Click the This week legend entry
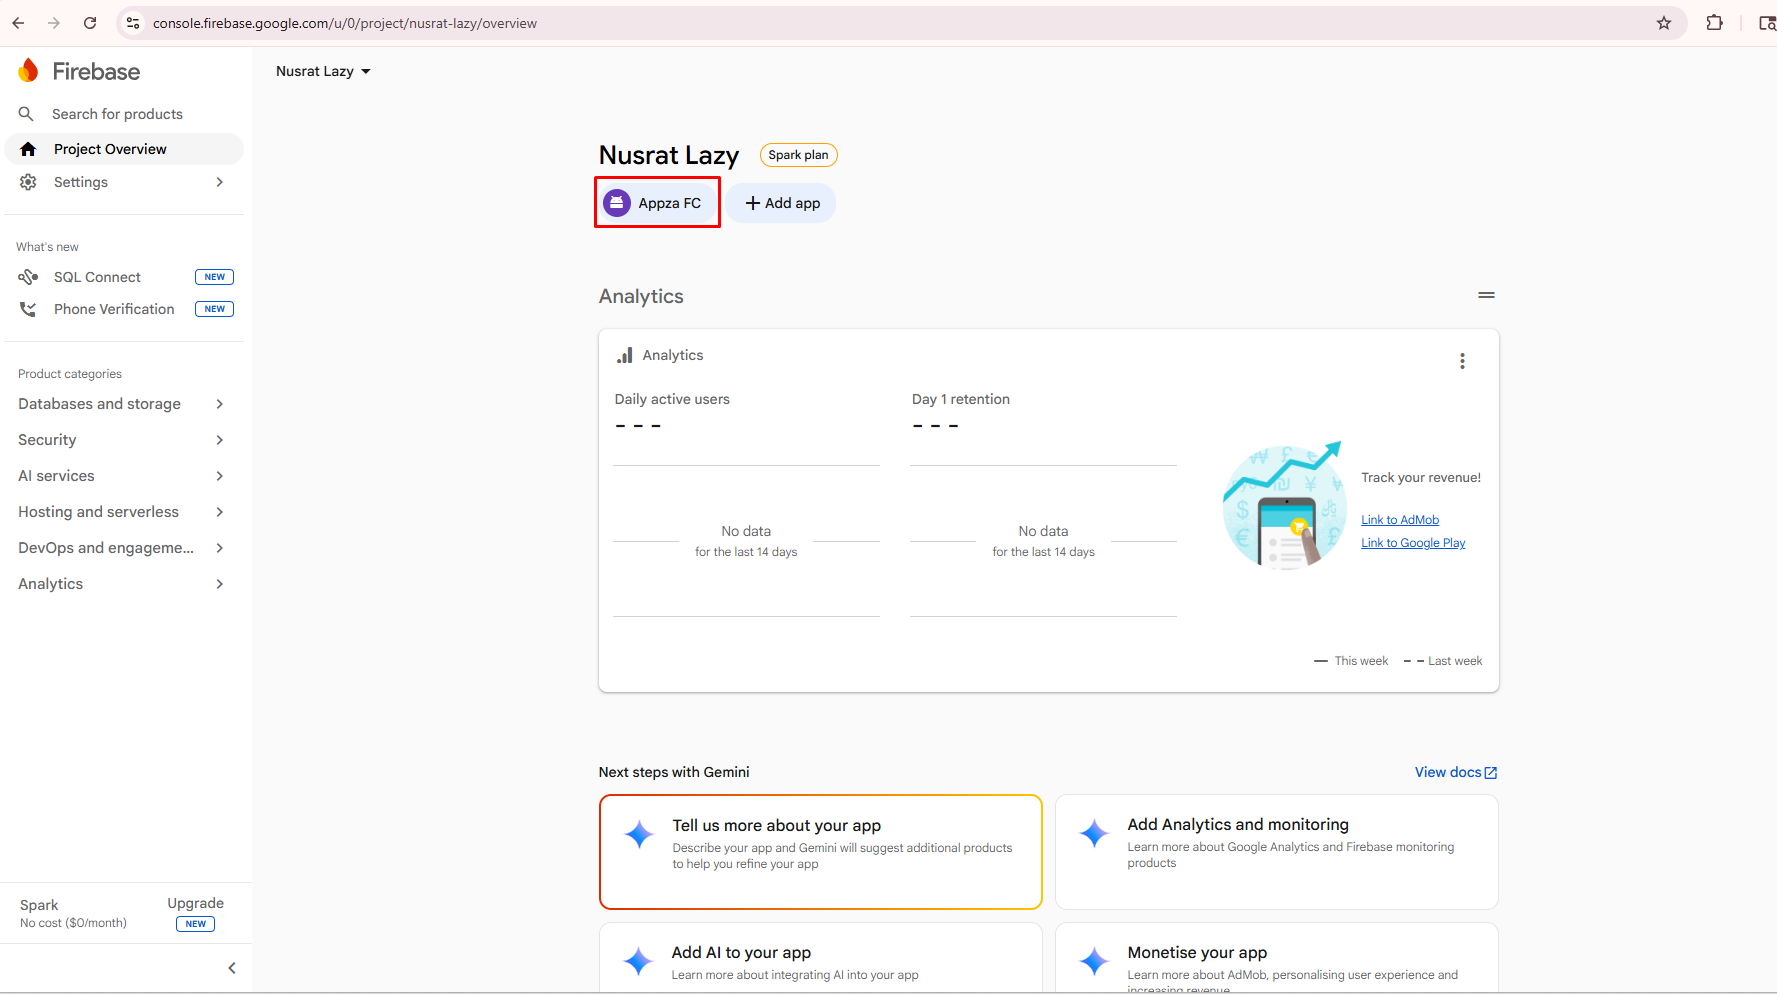Image resolution: width=1777 pixels, height=994 pixels. 1351,661
